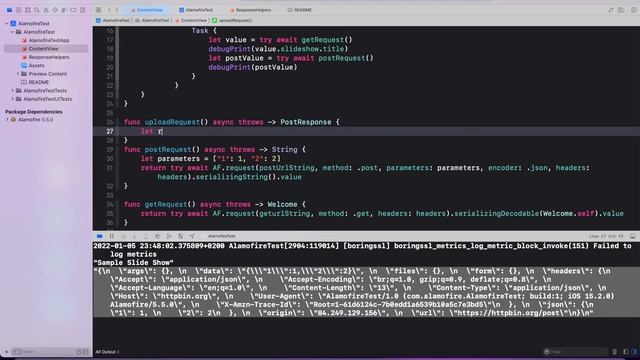Hide the debug area blue toggle
The image size is (640, 360).
point(100,236)
